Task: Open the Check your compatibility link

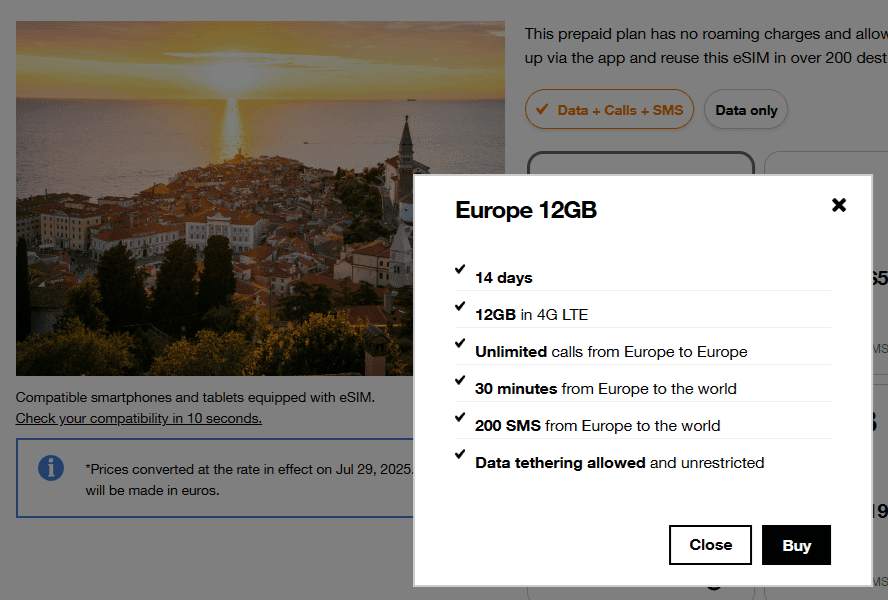Action: [x=139, y=418]
